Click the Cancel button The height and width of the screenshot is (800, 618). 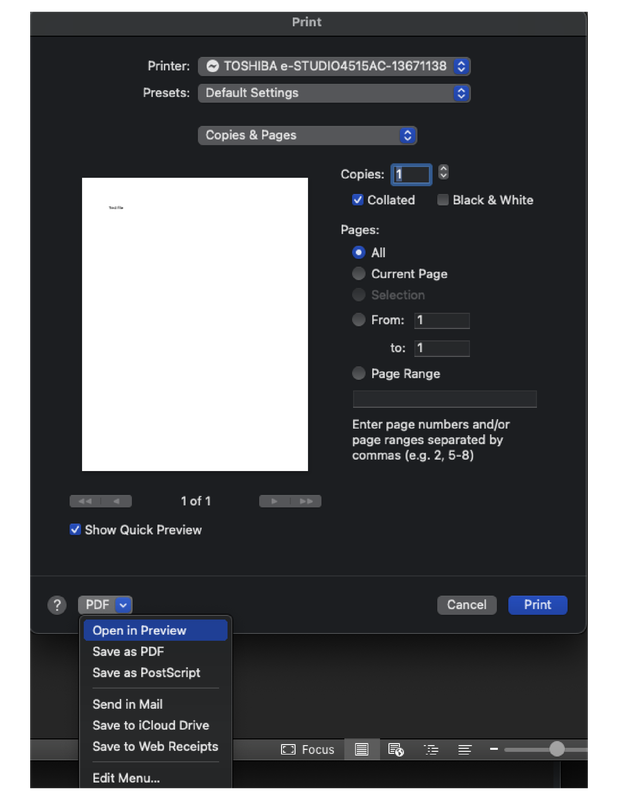coord(467,605)
